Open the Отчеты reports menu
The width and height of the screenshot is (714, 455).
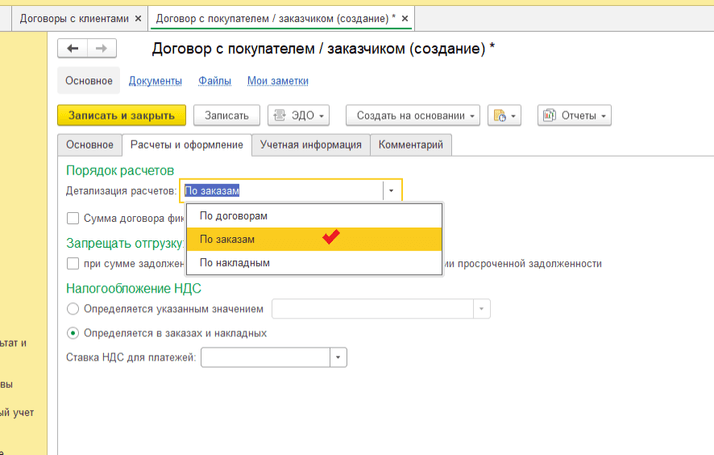tap(574, 116)
